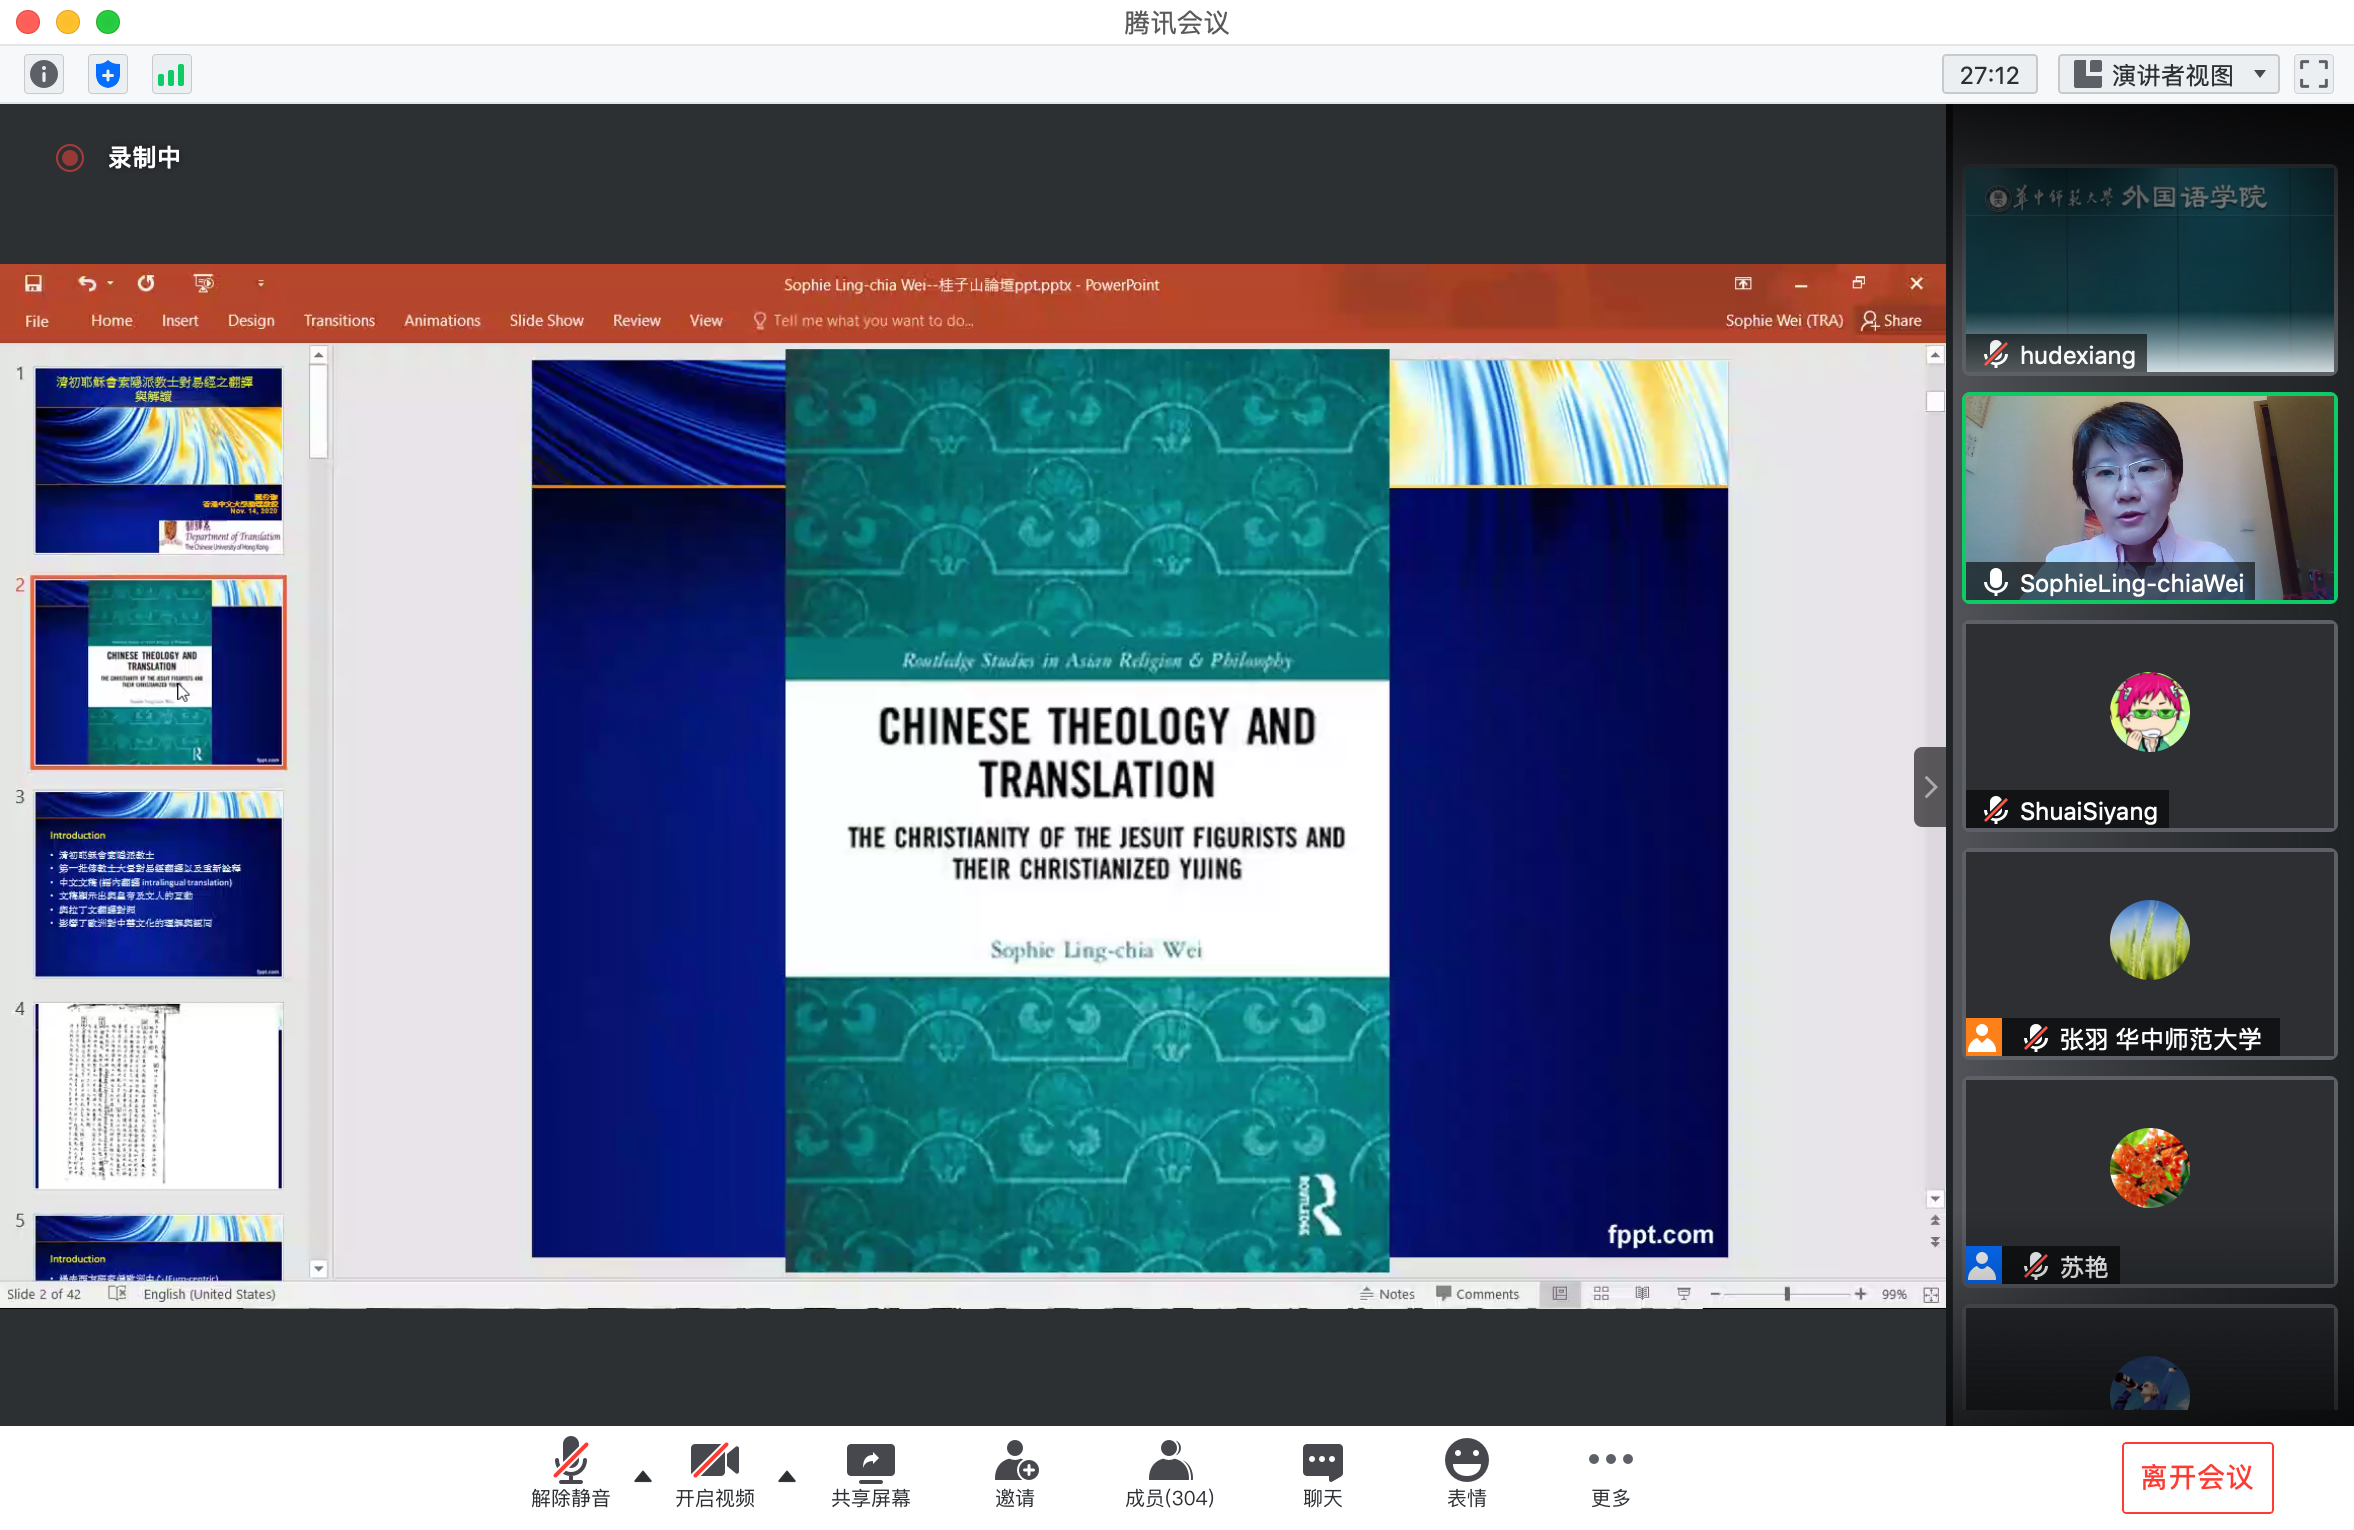Viewport: 2354px width, 1530px height.
Task: Toggle the Comments pane
Action: click(x=1477, y=1294)
